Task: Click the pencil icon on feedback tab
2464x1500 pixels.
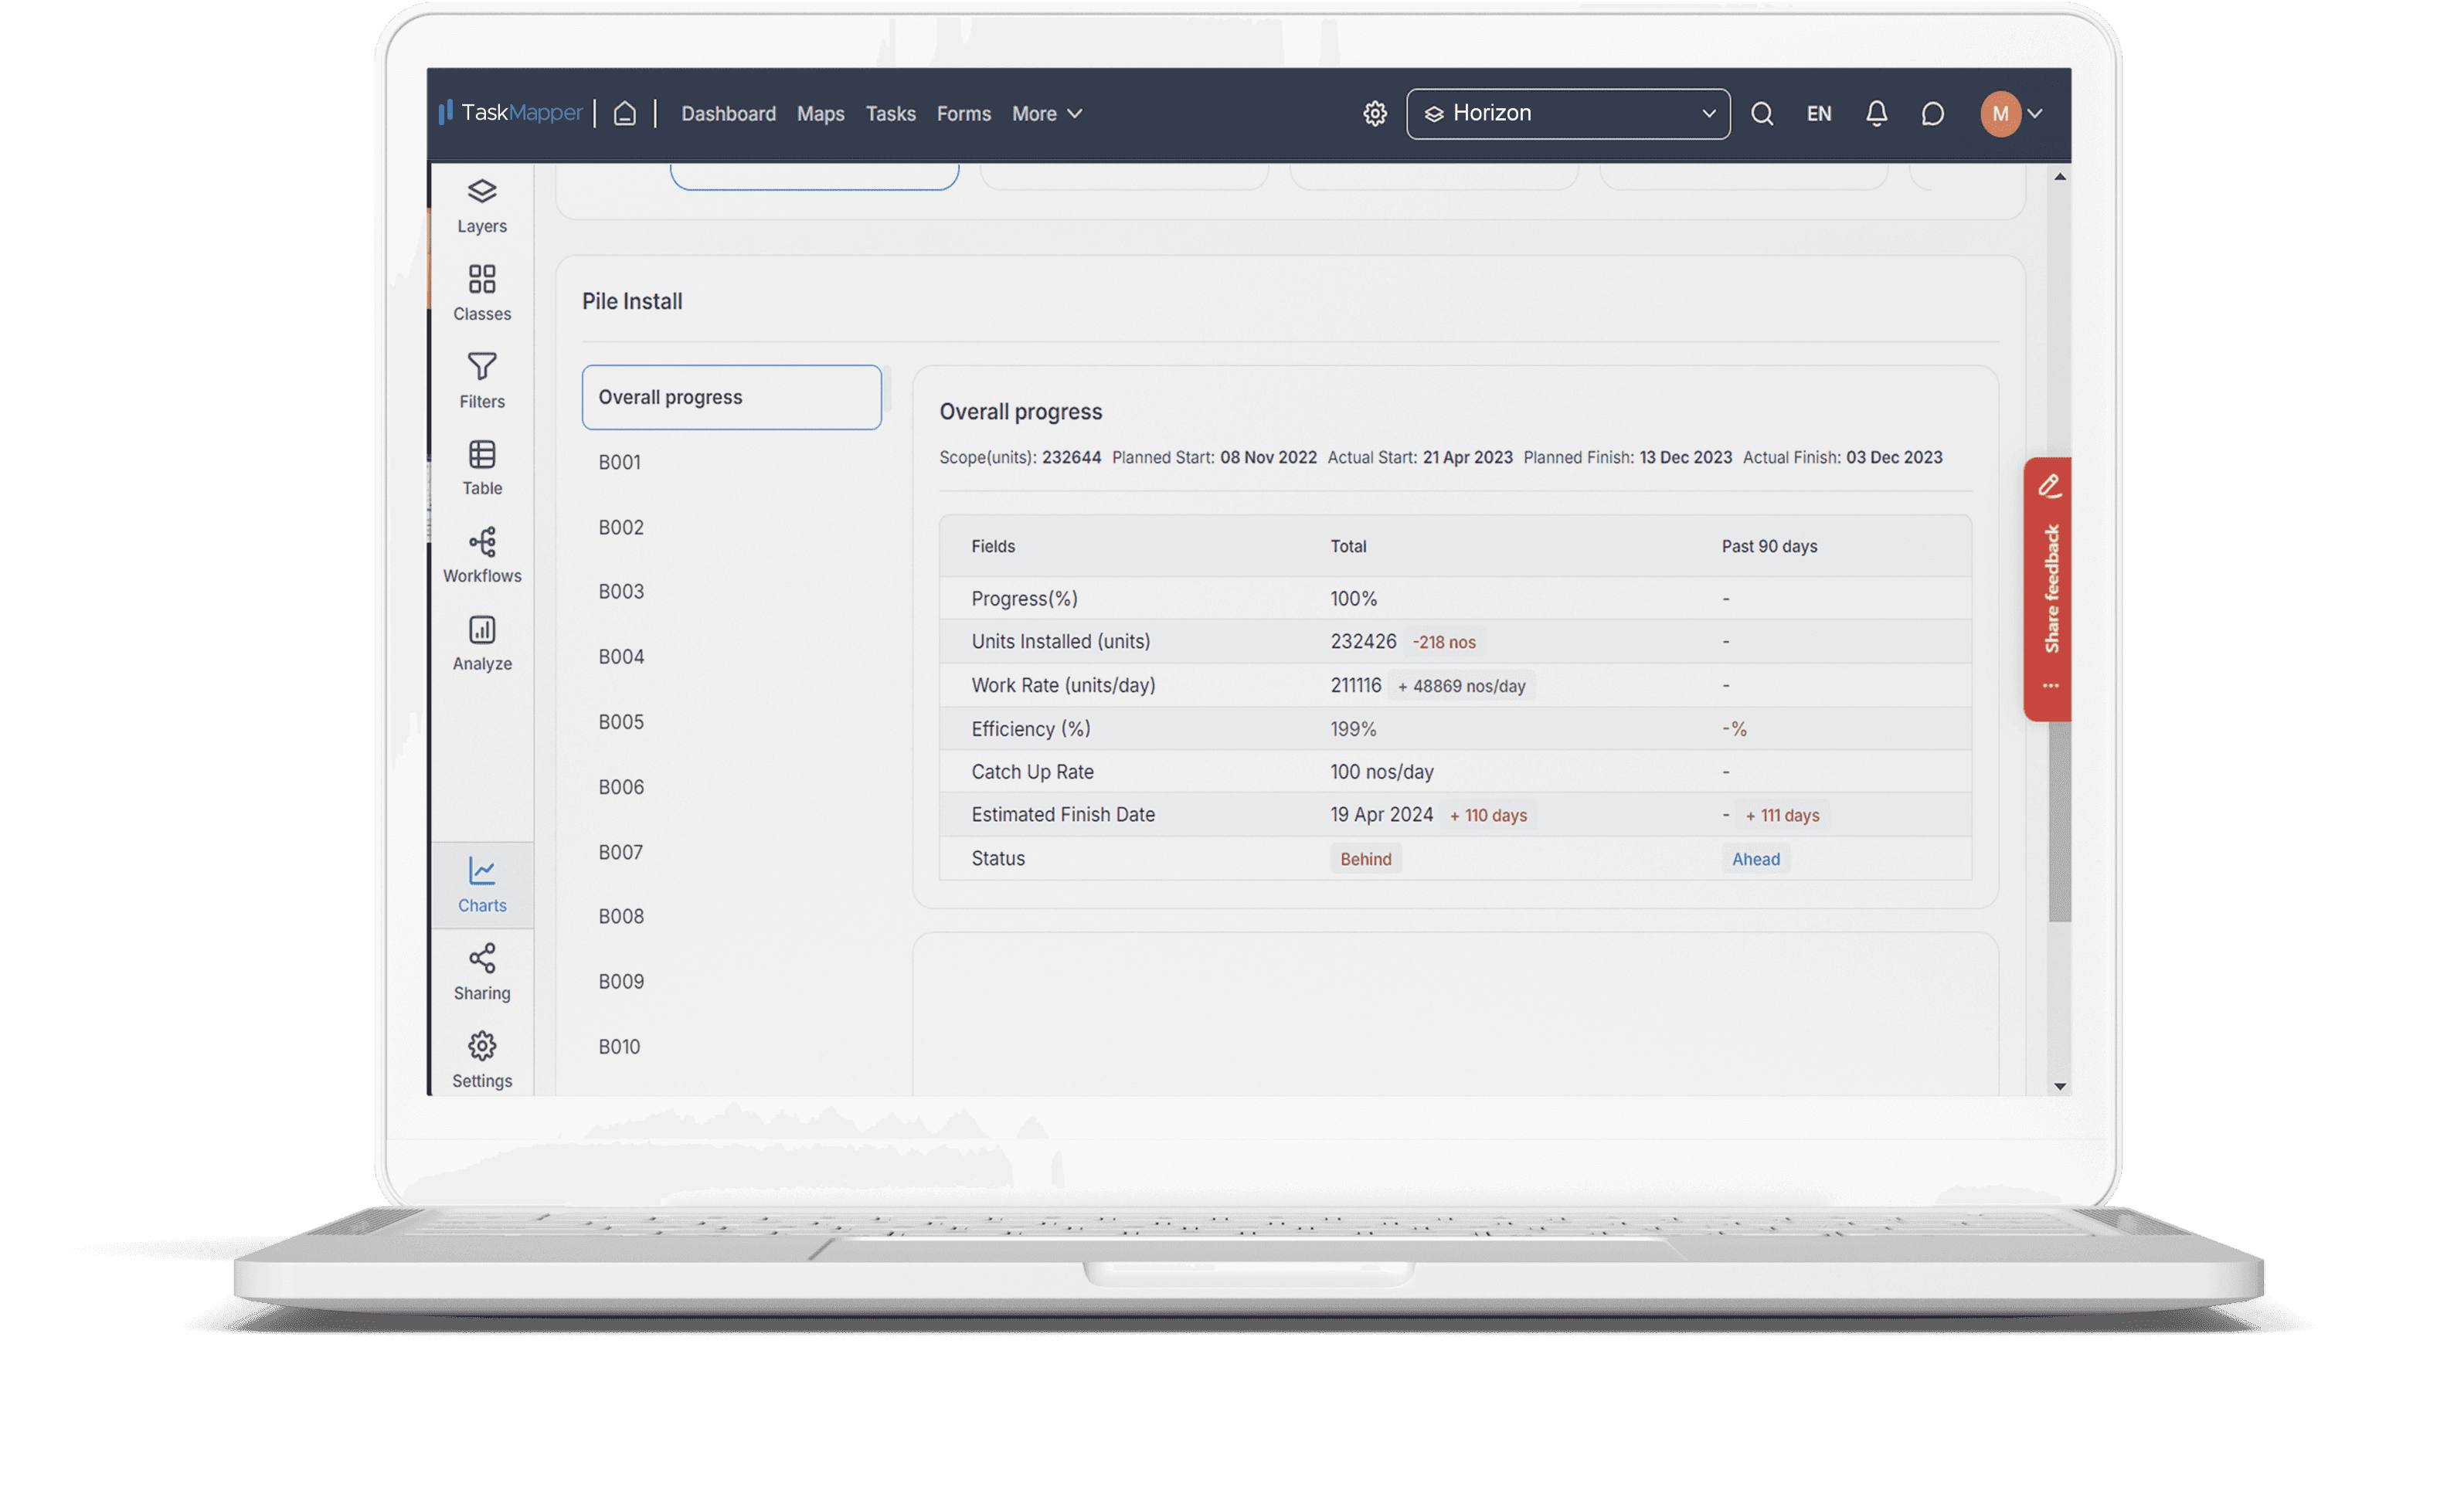Action: point(2049,486)
